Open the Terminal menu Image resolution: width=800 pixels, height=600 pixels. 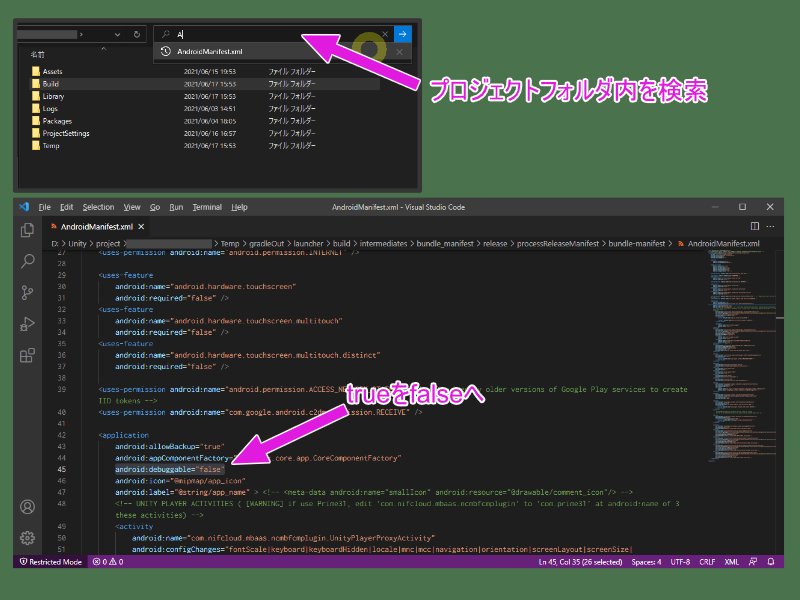coord(207,207)
